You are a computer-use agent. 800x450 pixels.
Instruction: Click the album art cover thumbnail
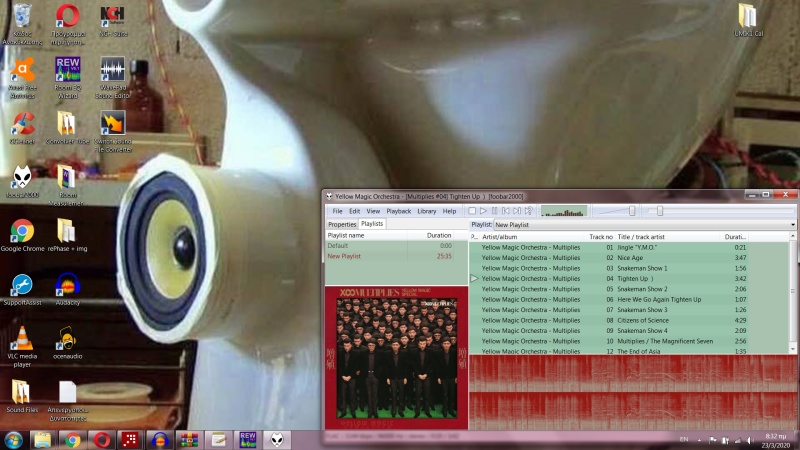click(396, 358)
